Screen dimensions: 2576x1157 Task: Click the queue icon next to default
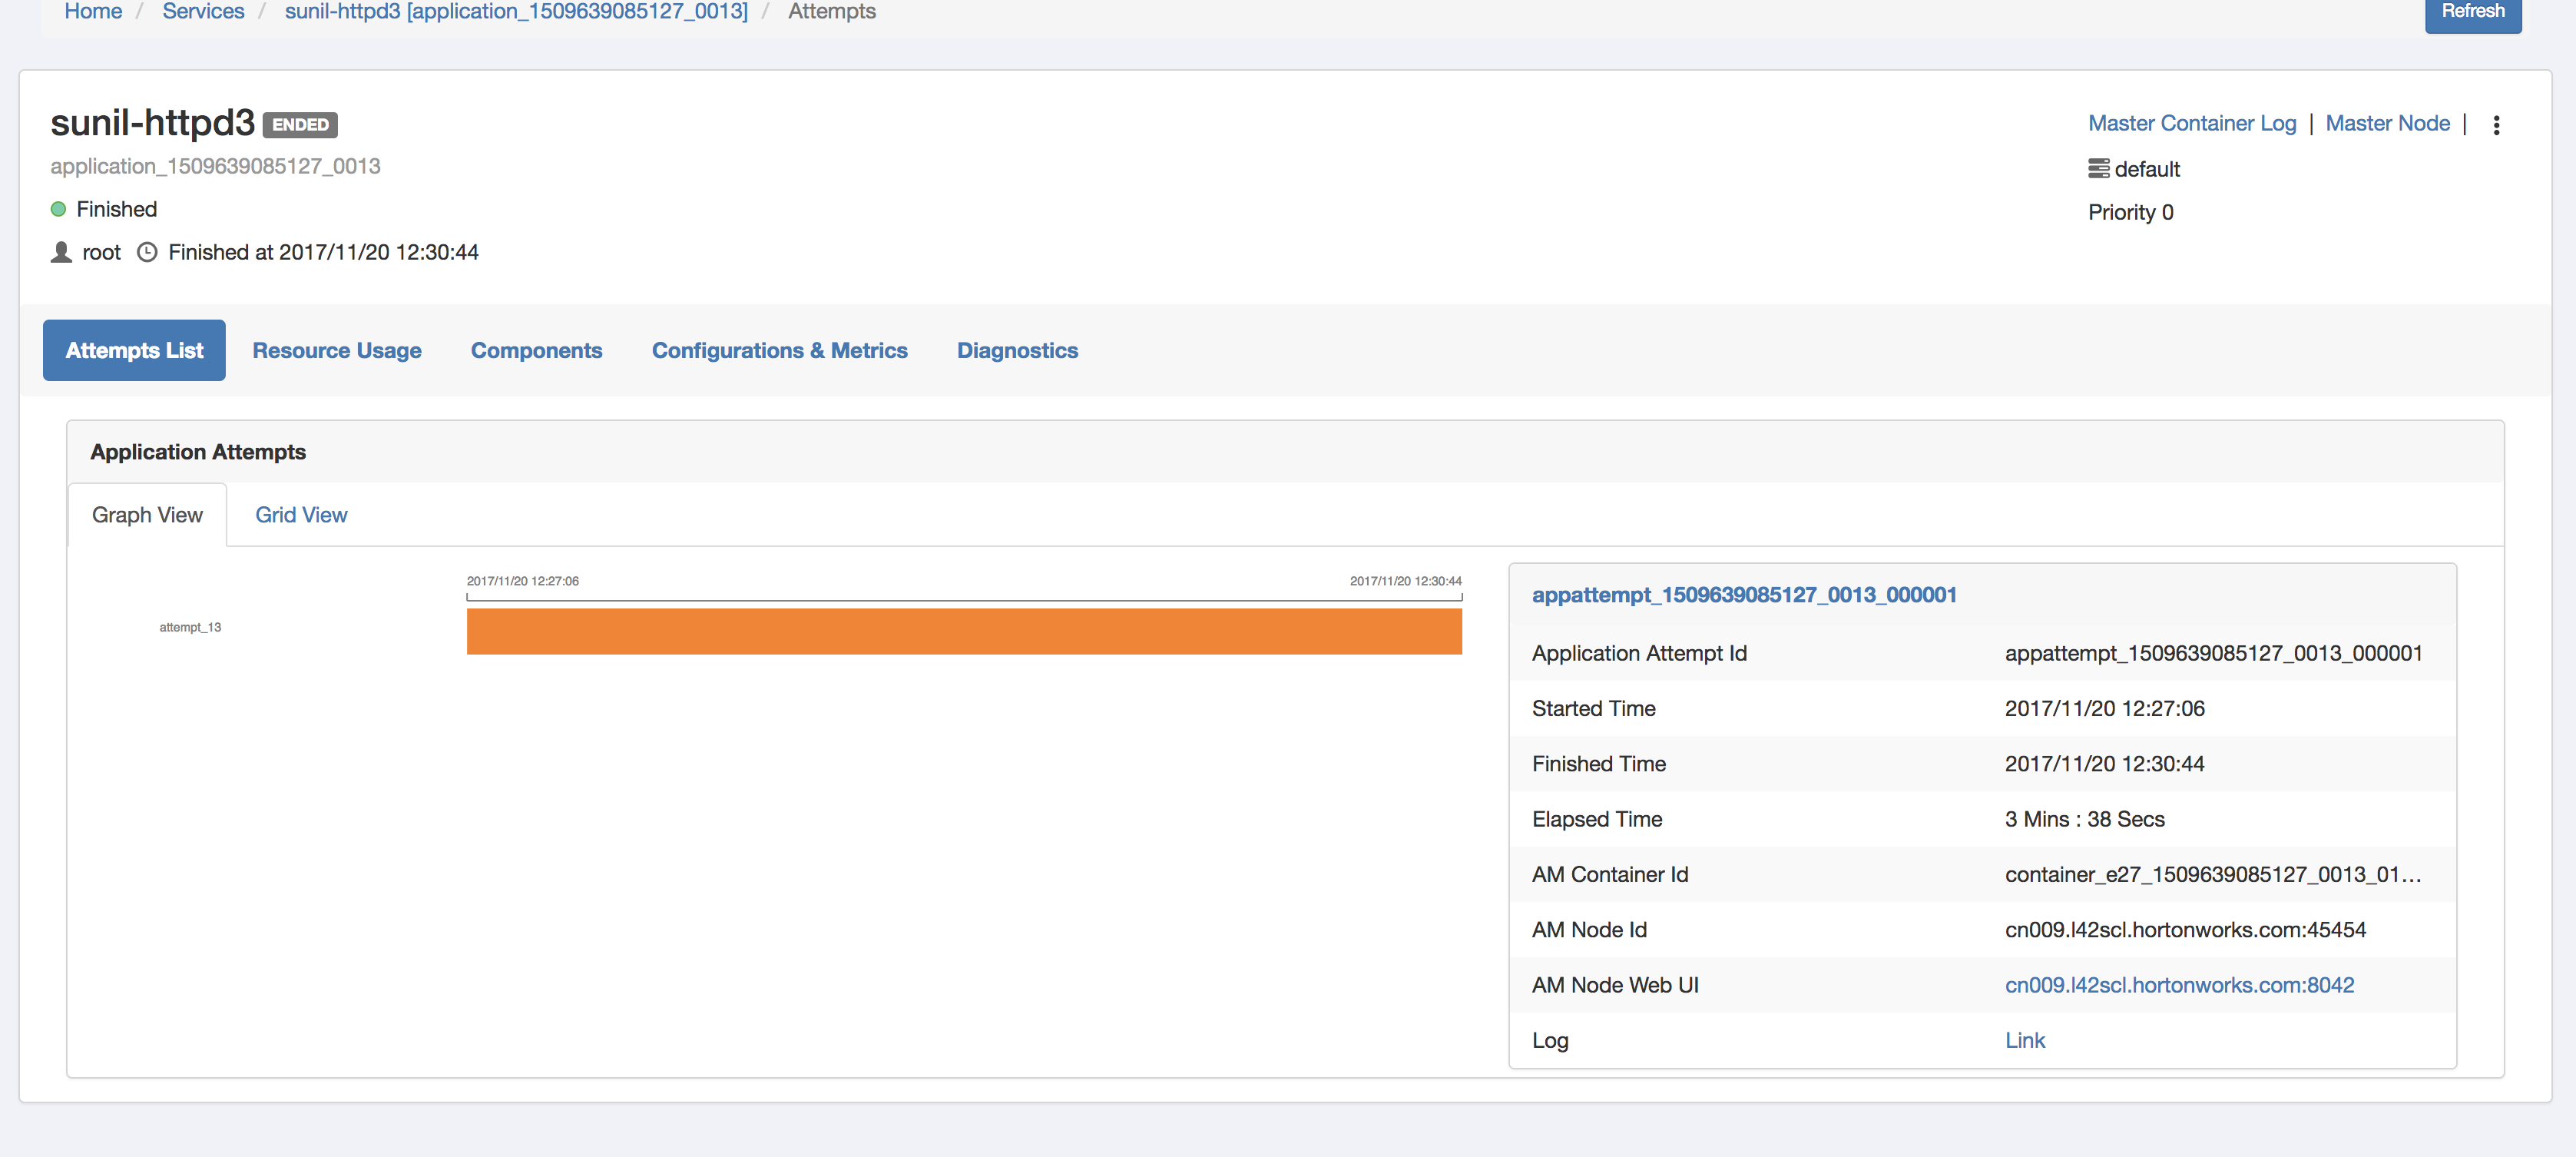click(x=2098, y=169)
